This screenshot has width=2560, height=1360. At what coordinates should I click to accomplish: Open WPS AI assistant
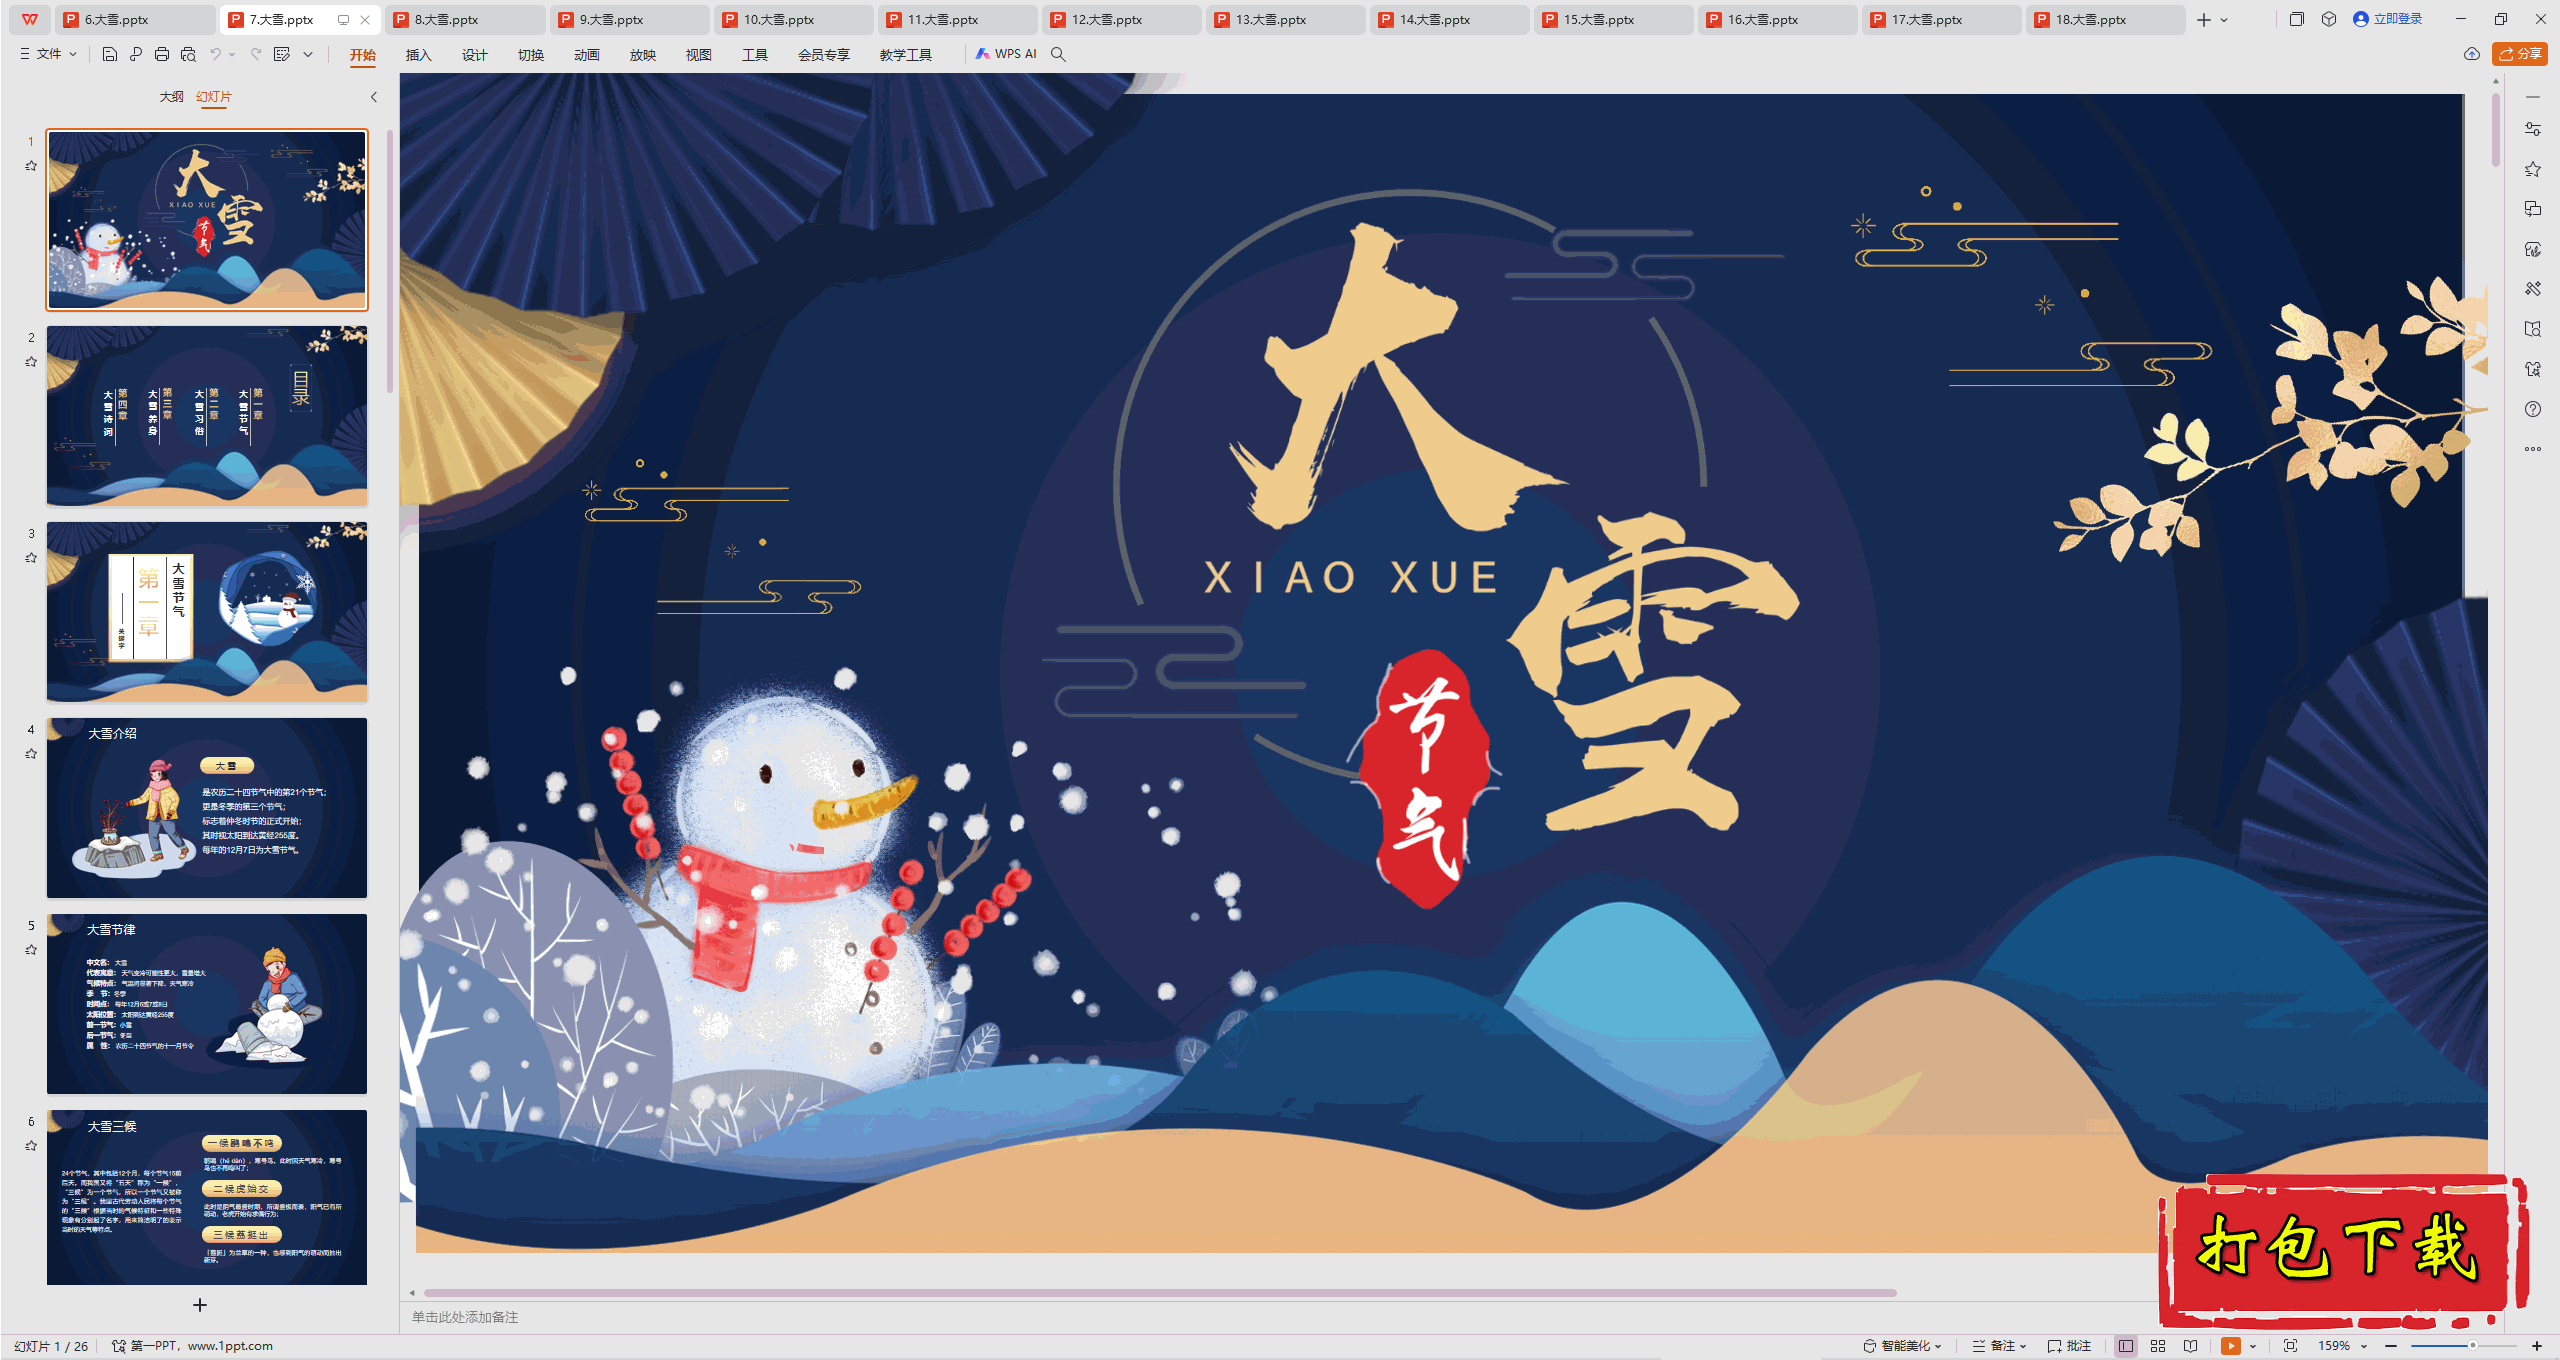click(x=1007, y=54)
